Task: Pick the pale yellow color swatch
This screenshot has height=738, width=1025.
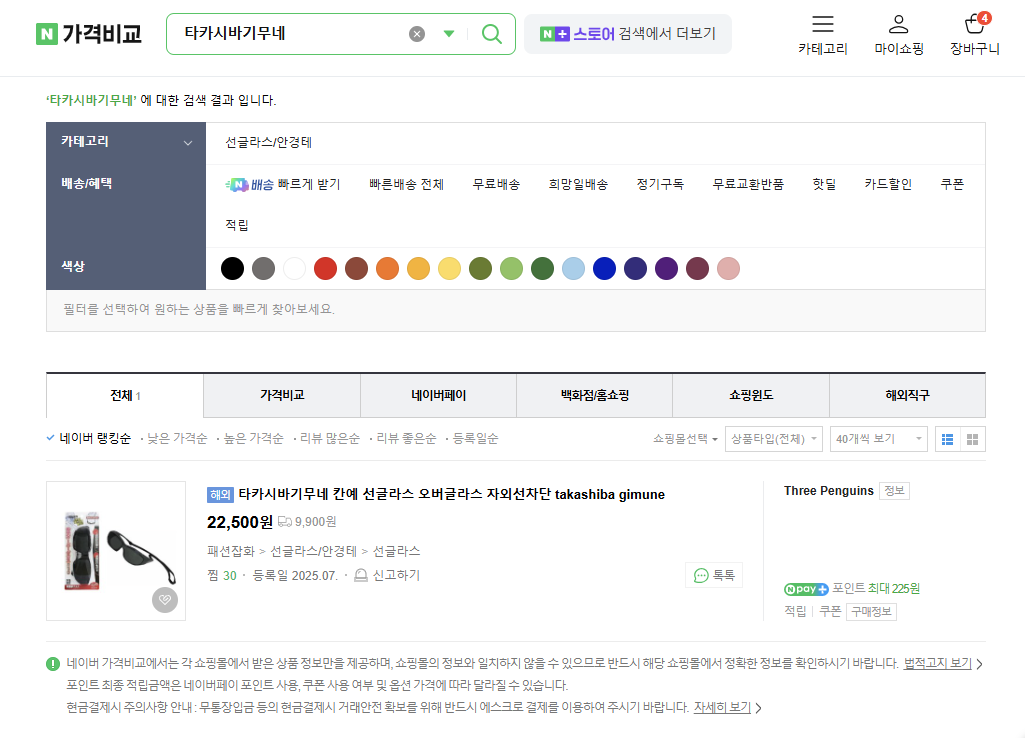Action: point(449,269)
